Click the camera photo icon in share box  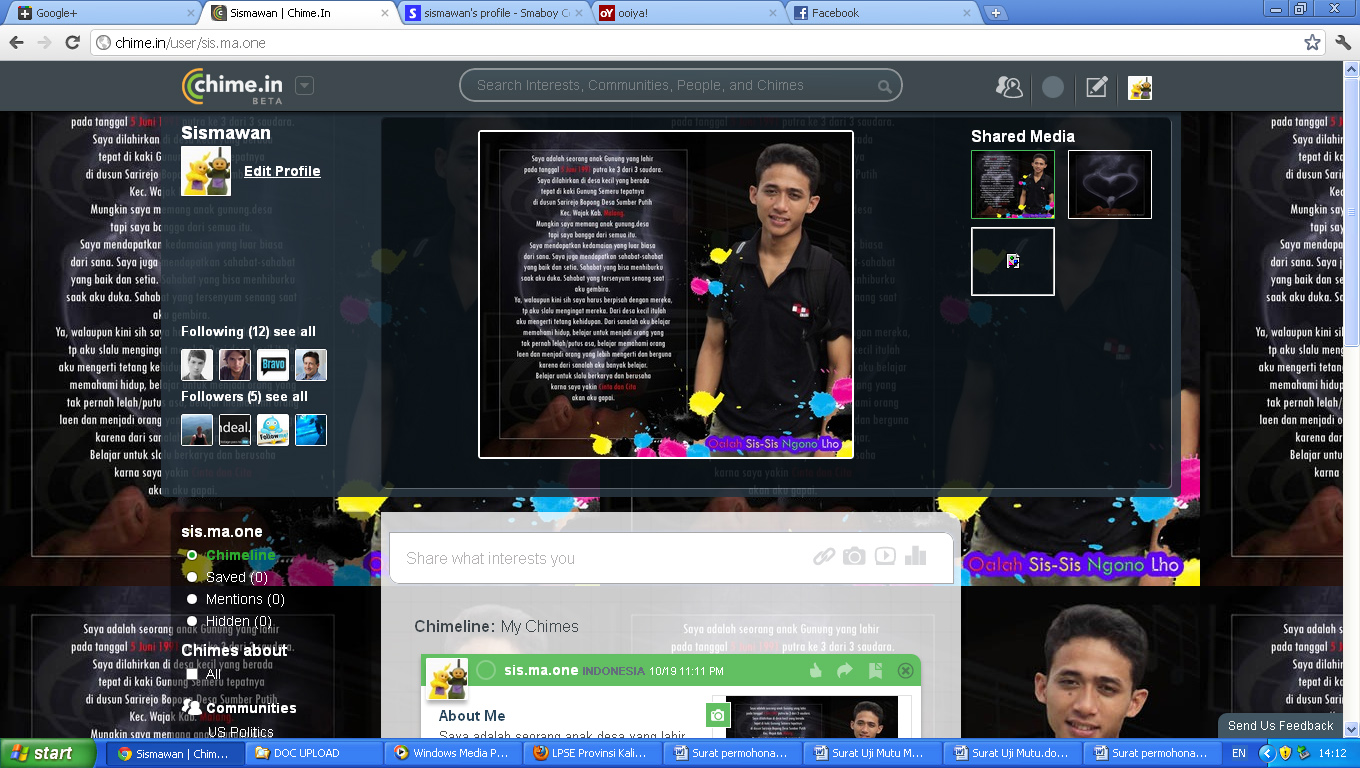(x=854, y=557)
